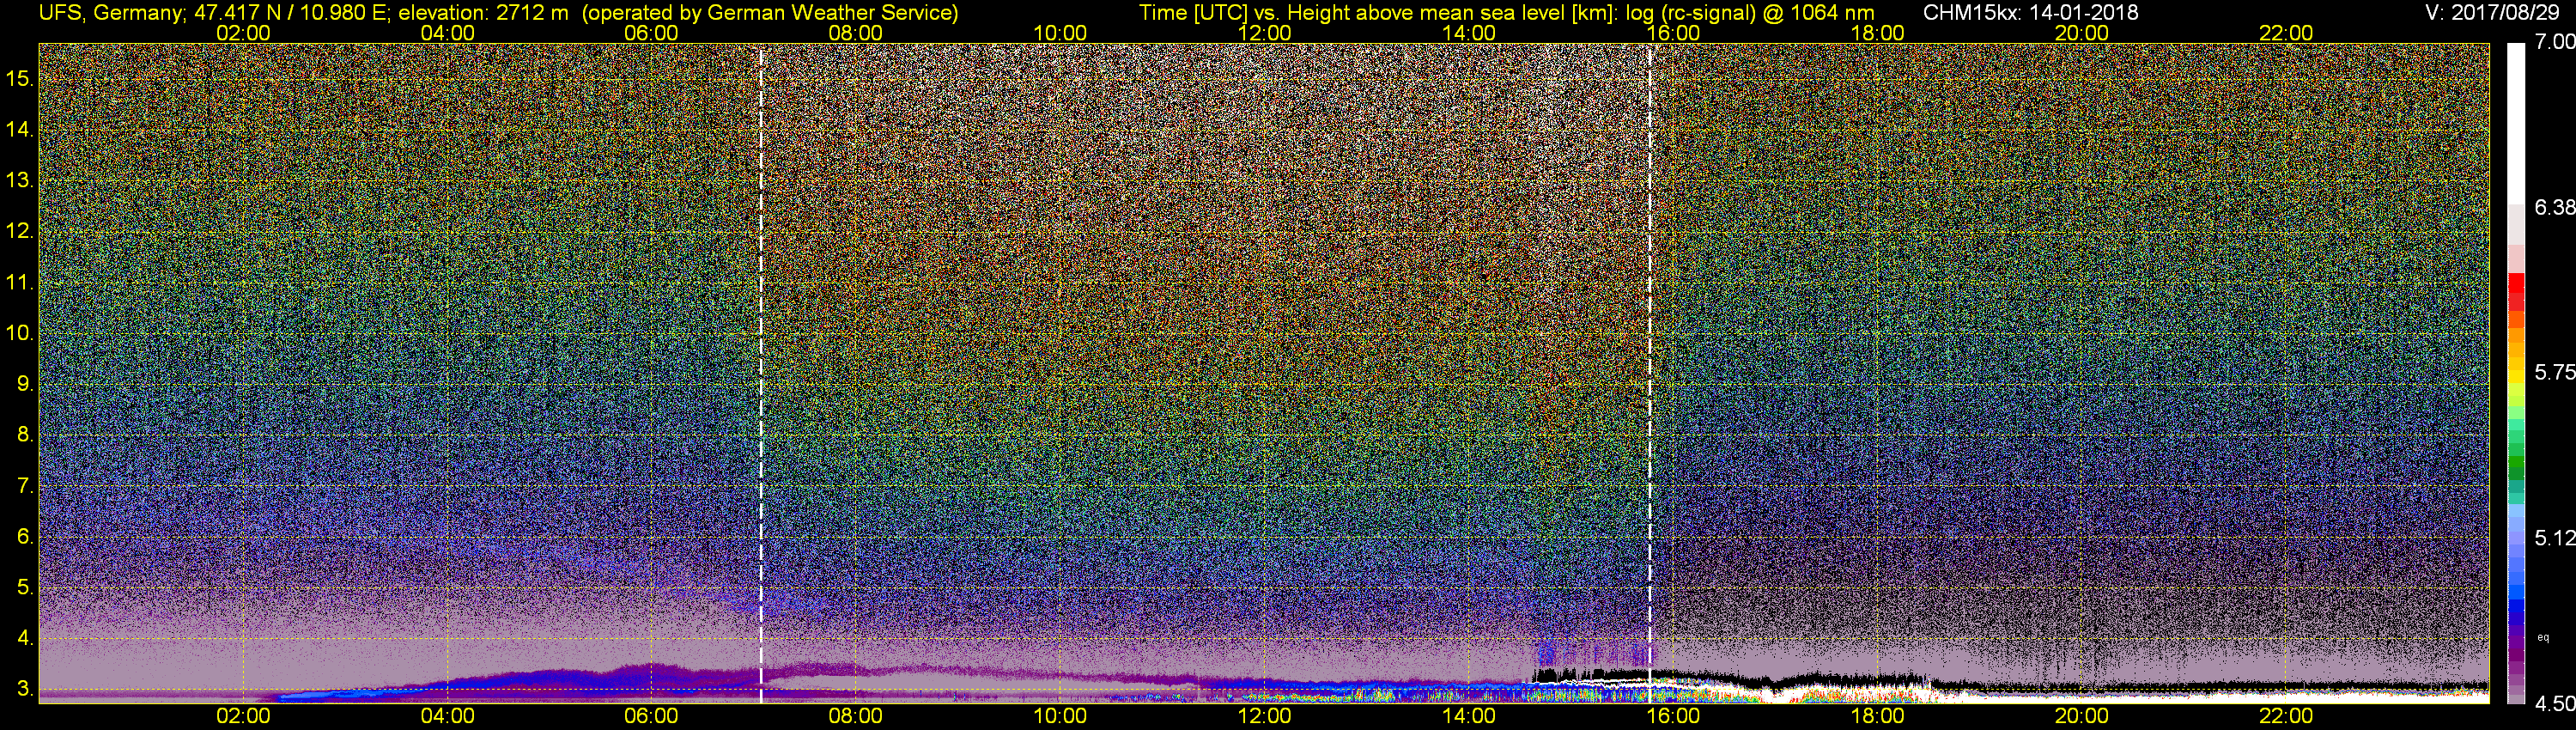This screenshot has height=730, width=2576.
Task: Select the '18:00' label on upper time axis
Action: 1877,33
